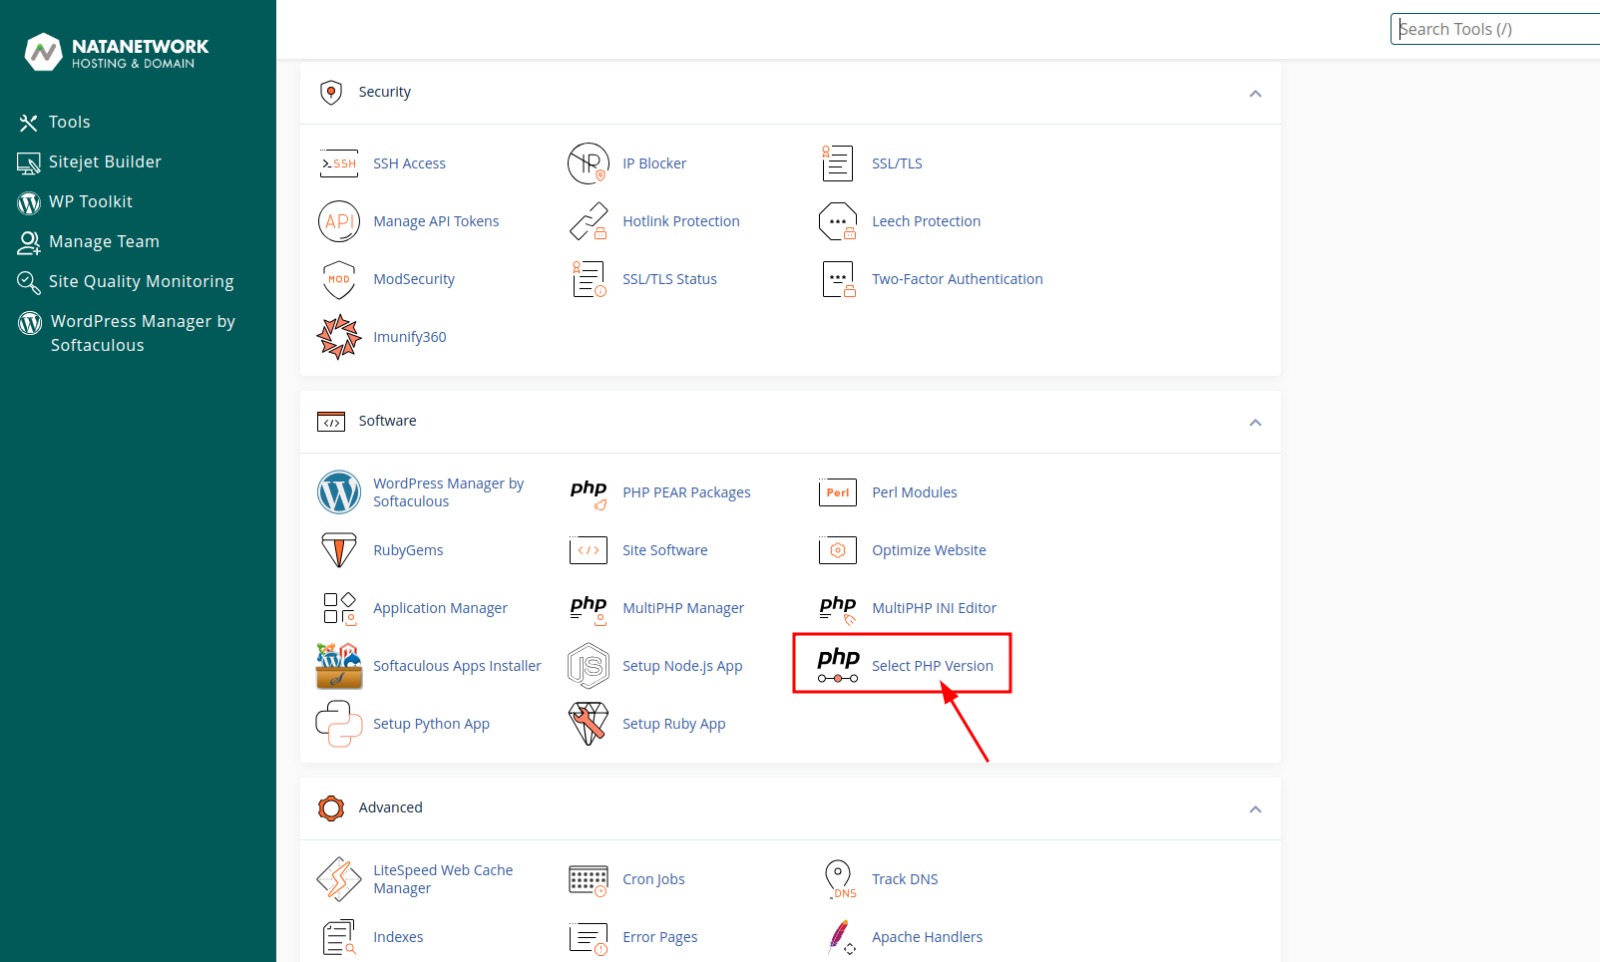Collapse the Security section chevron
Screen dimensions: 1600x962
pos(1255,93)
